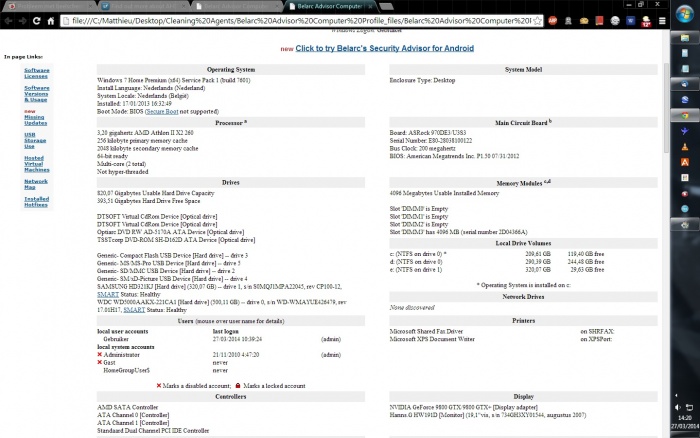700x438 pixels.
Task: Launch VLC cone icon in the taskbar
Action: [x=685, y=146]
